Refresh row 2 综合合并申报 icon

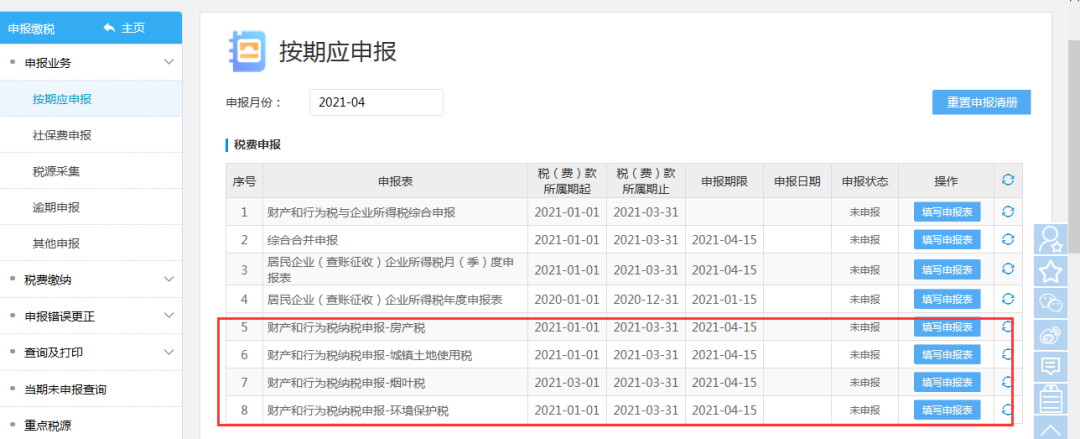[x=1008, y=239]
